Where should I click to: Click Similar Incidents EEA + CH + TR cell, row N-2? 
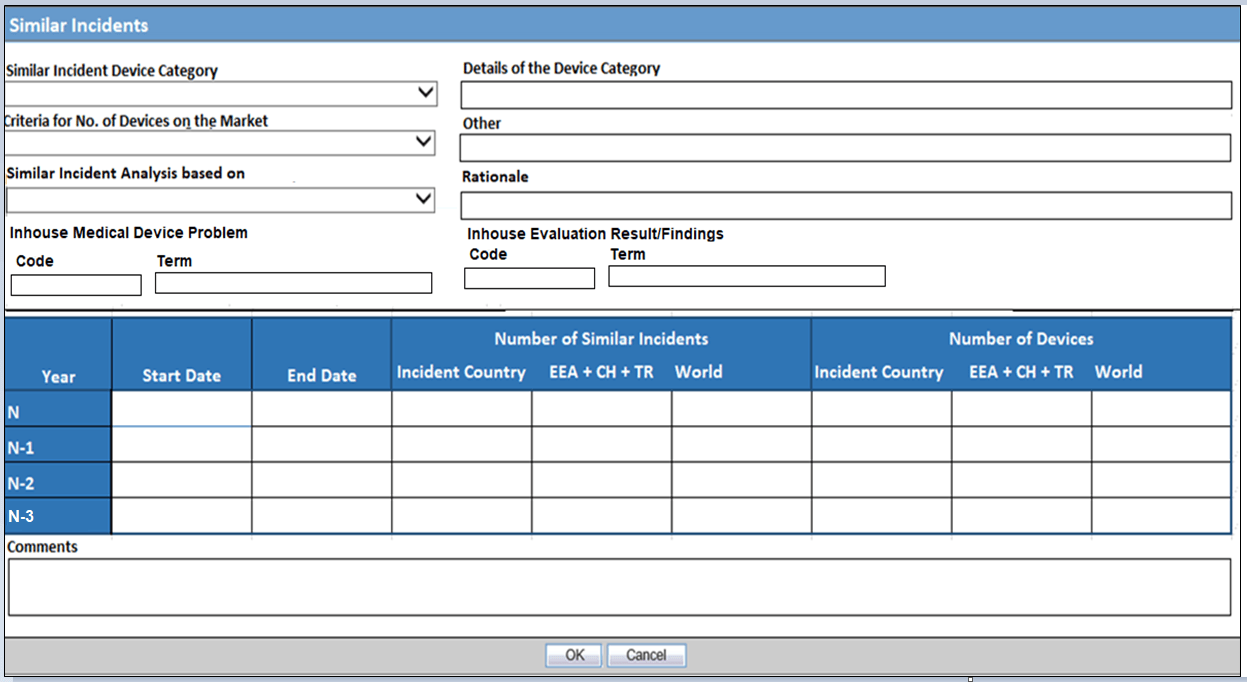click(601, 480)
